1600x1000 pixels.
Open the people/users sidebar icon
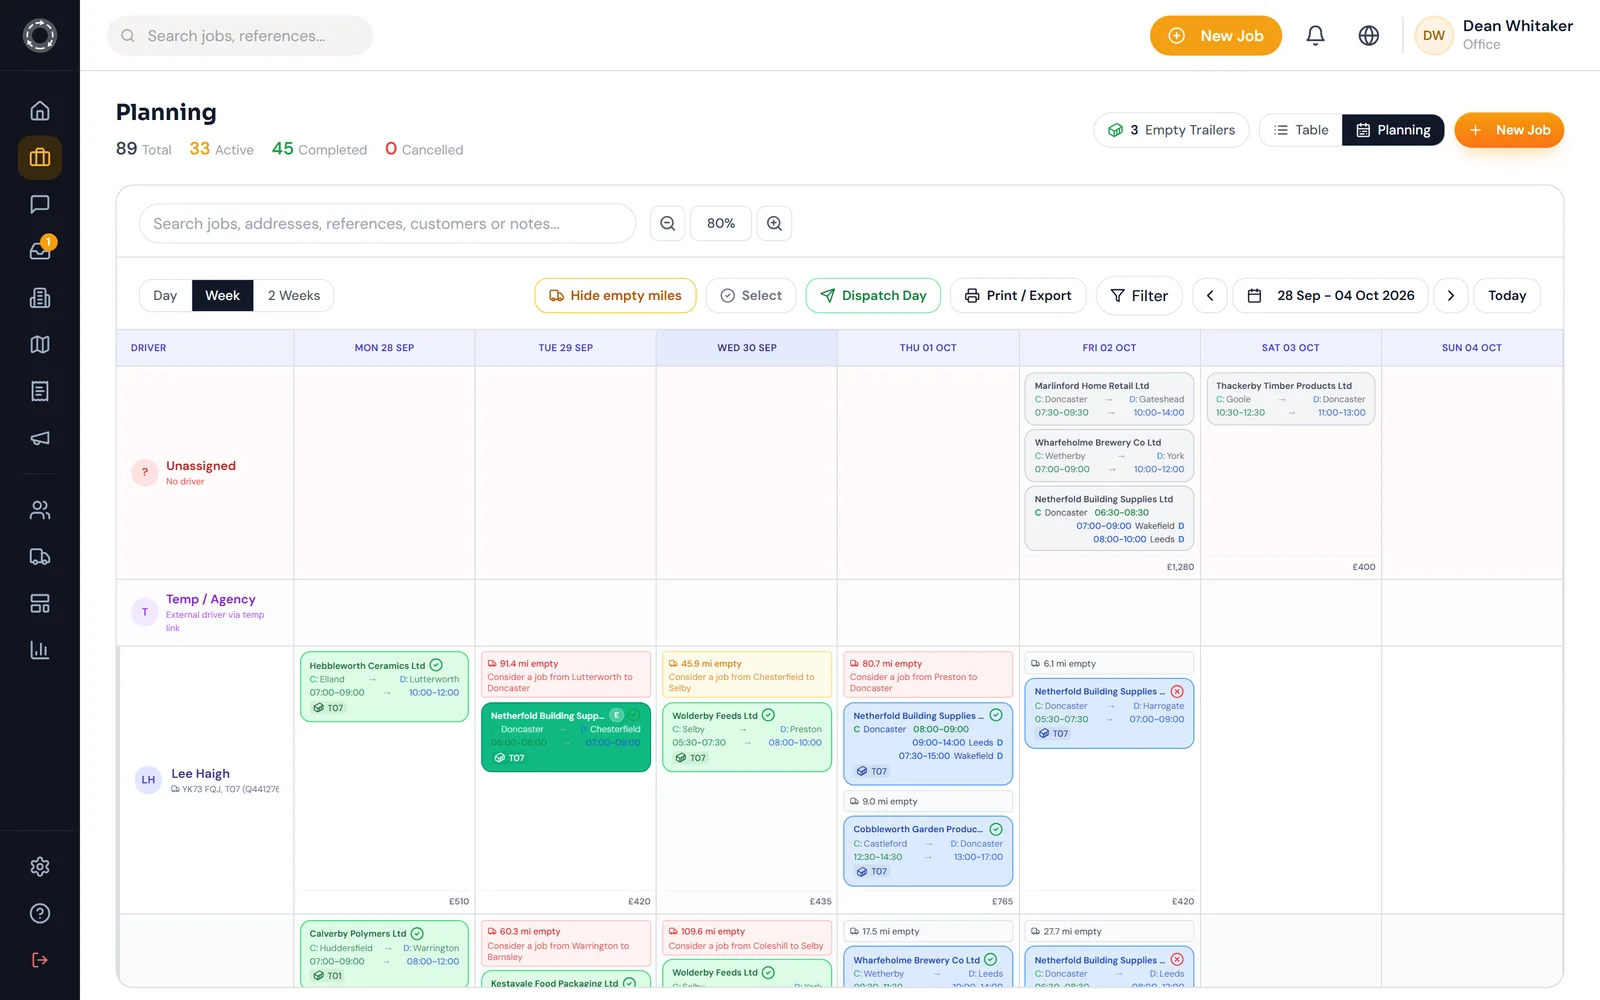click(40, 510)
